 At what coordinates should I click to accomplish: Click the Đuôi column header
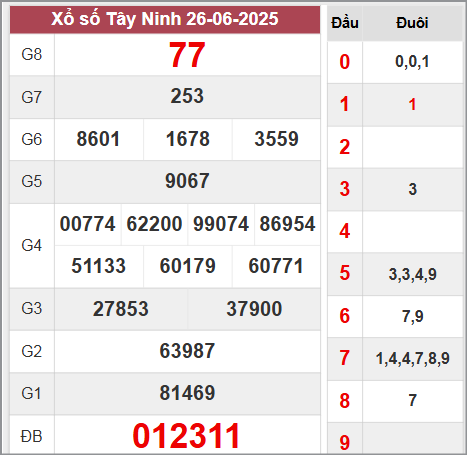coord(412,23)
